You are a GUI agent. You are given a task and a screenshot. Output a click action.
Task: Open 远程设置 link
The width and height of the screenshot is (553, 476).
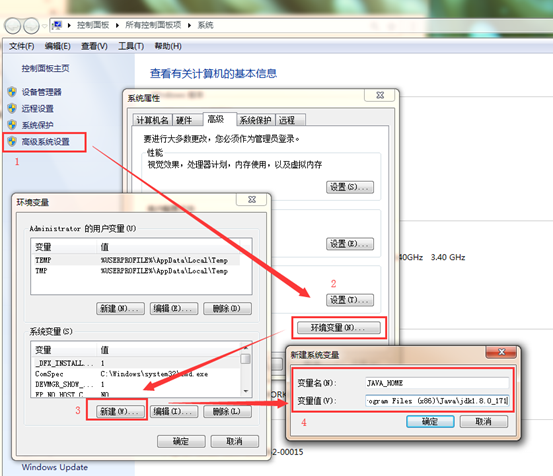point(37,109)
